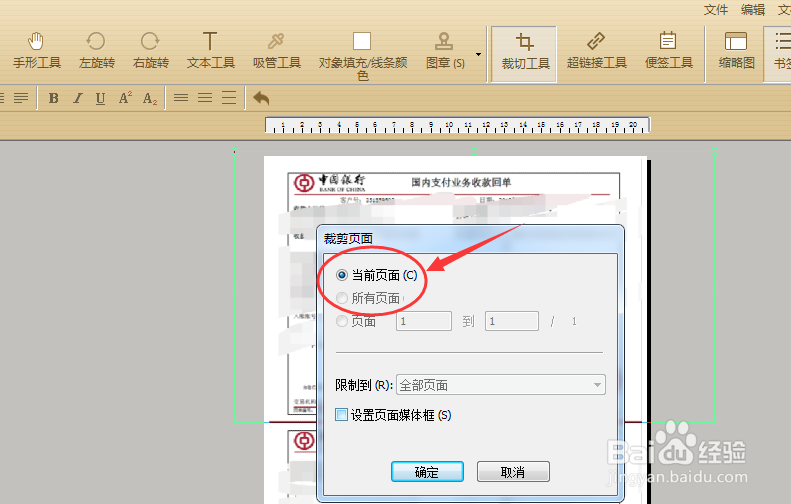Activate the Text tool (文本工具)
The height and width of the screenshot is (504, 791).
coord(210,50)
